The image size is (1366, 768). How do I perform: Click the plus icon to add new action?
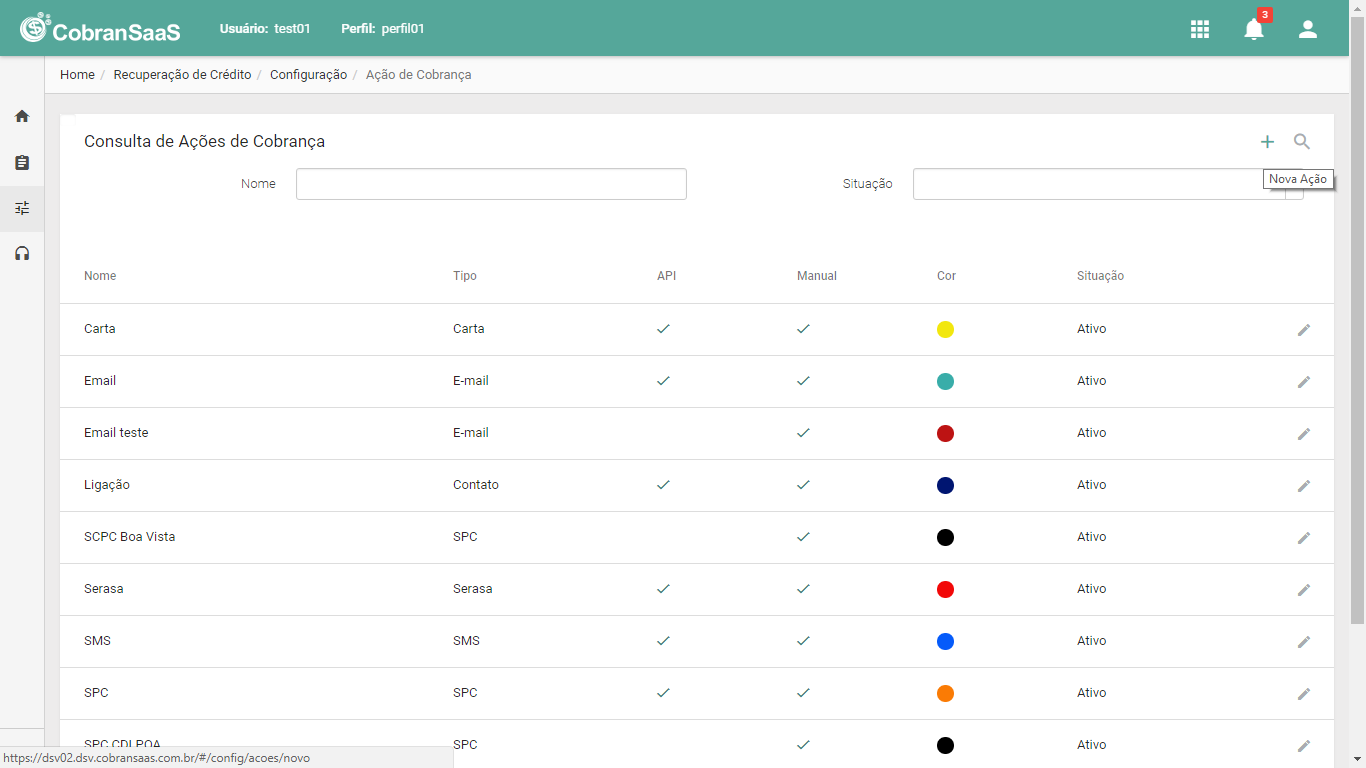click(1267, 142)
